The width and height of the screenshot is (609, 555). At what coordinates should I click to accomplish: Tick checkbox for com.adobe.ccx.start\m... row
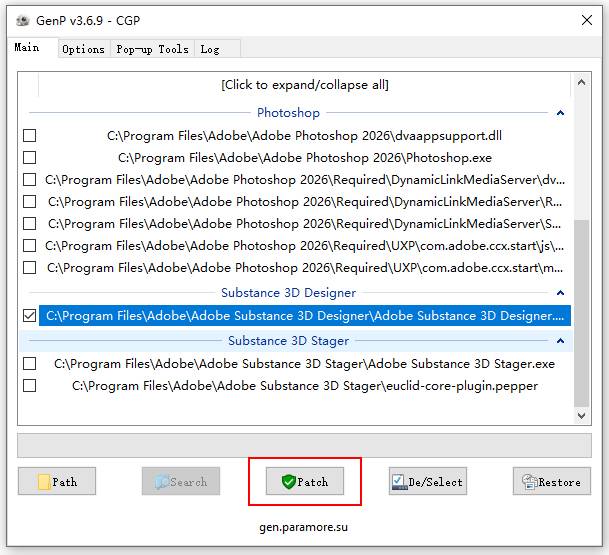coord(30,268)
